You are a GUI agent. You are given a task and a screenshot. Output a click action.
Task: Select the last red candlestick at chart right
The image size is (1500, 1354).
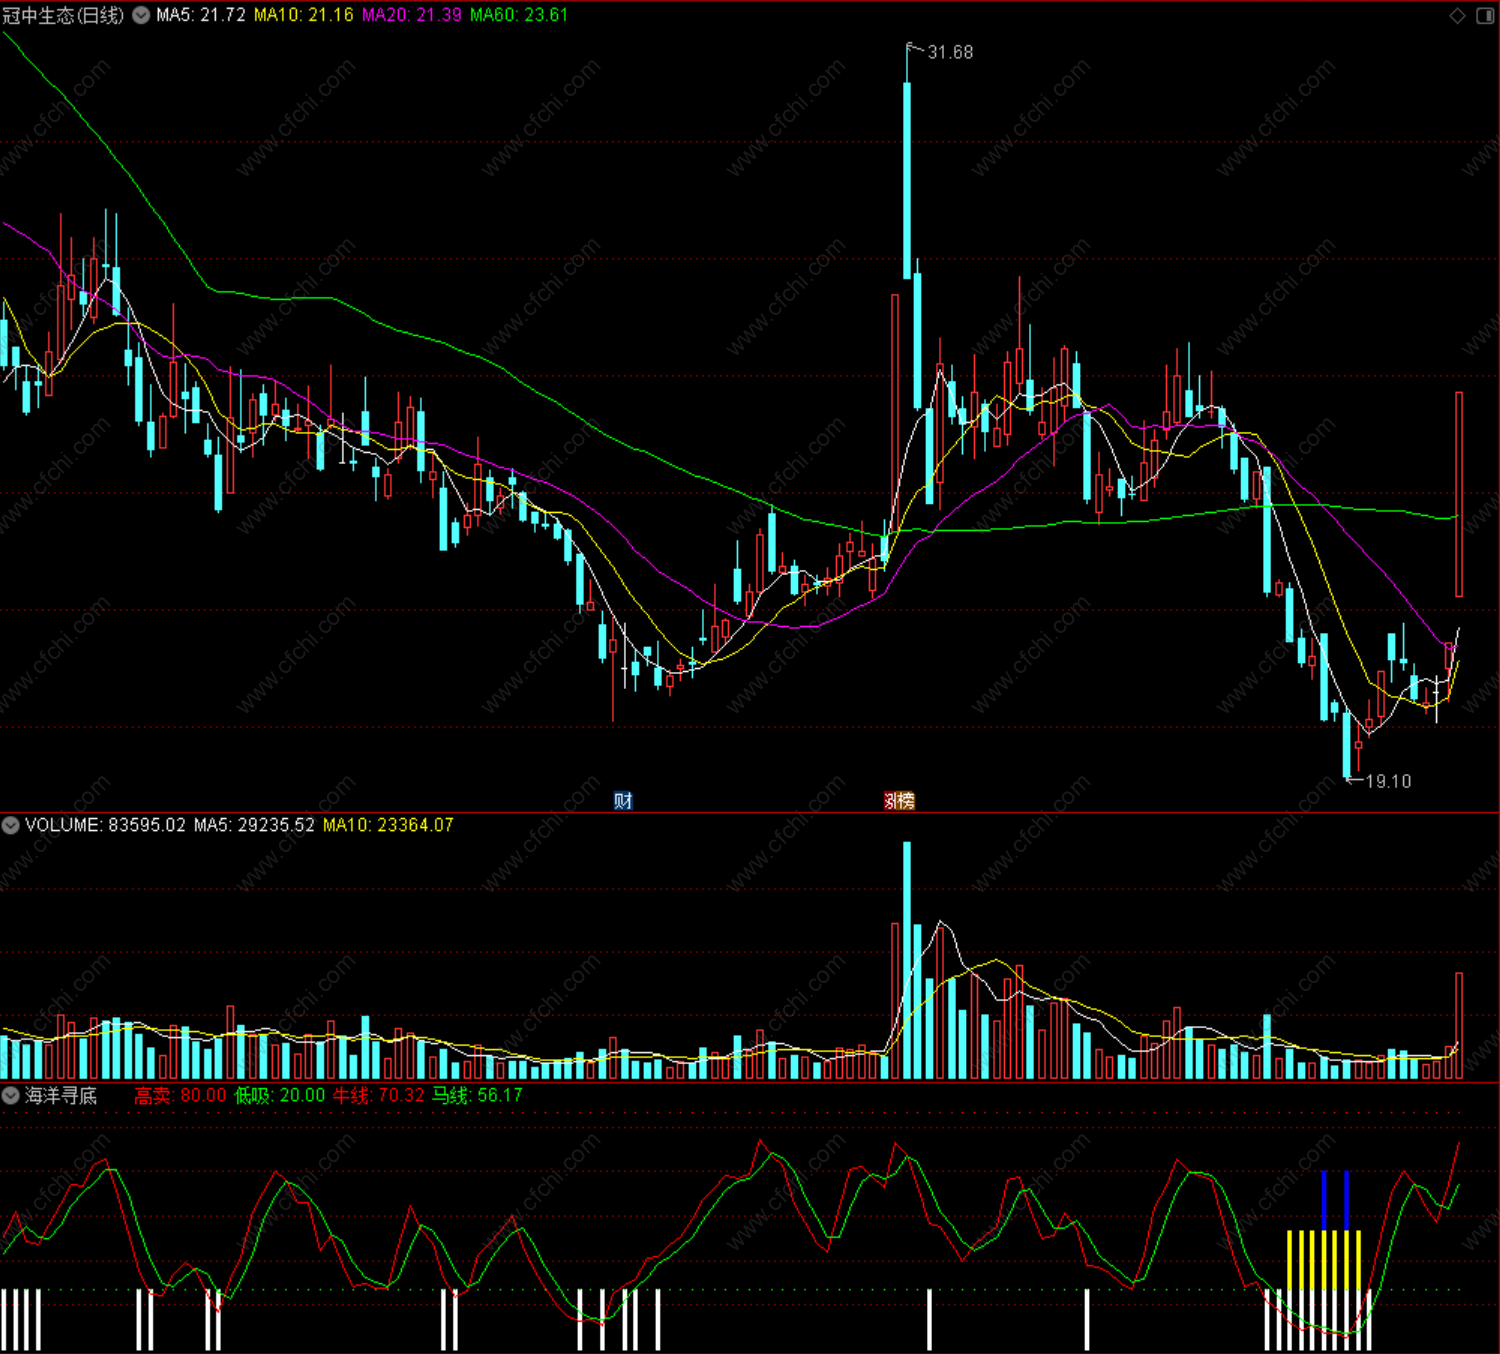coord(1459,495)
